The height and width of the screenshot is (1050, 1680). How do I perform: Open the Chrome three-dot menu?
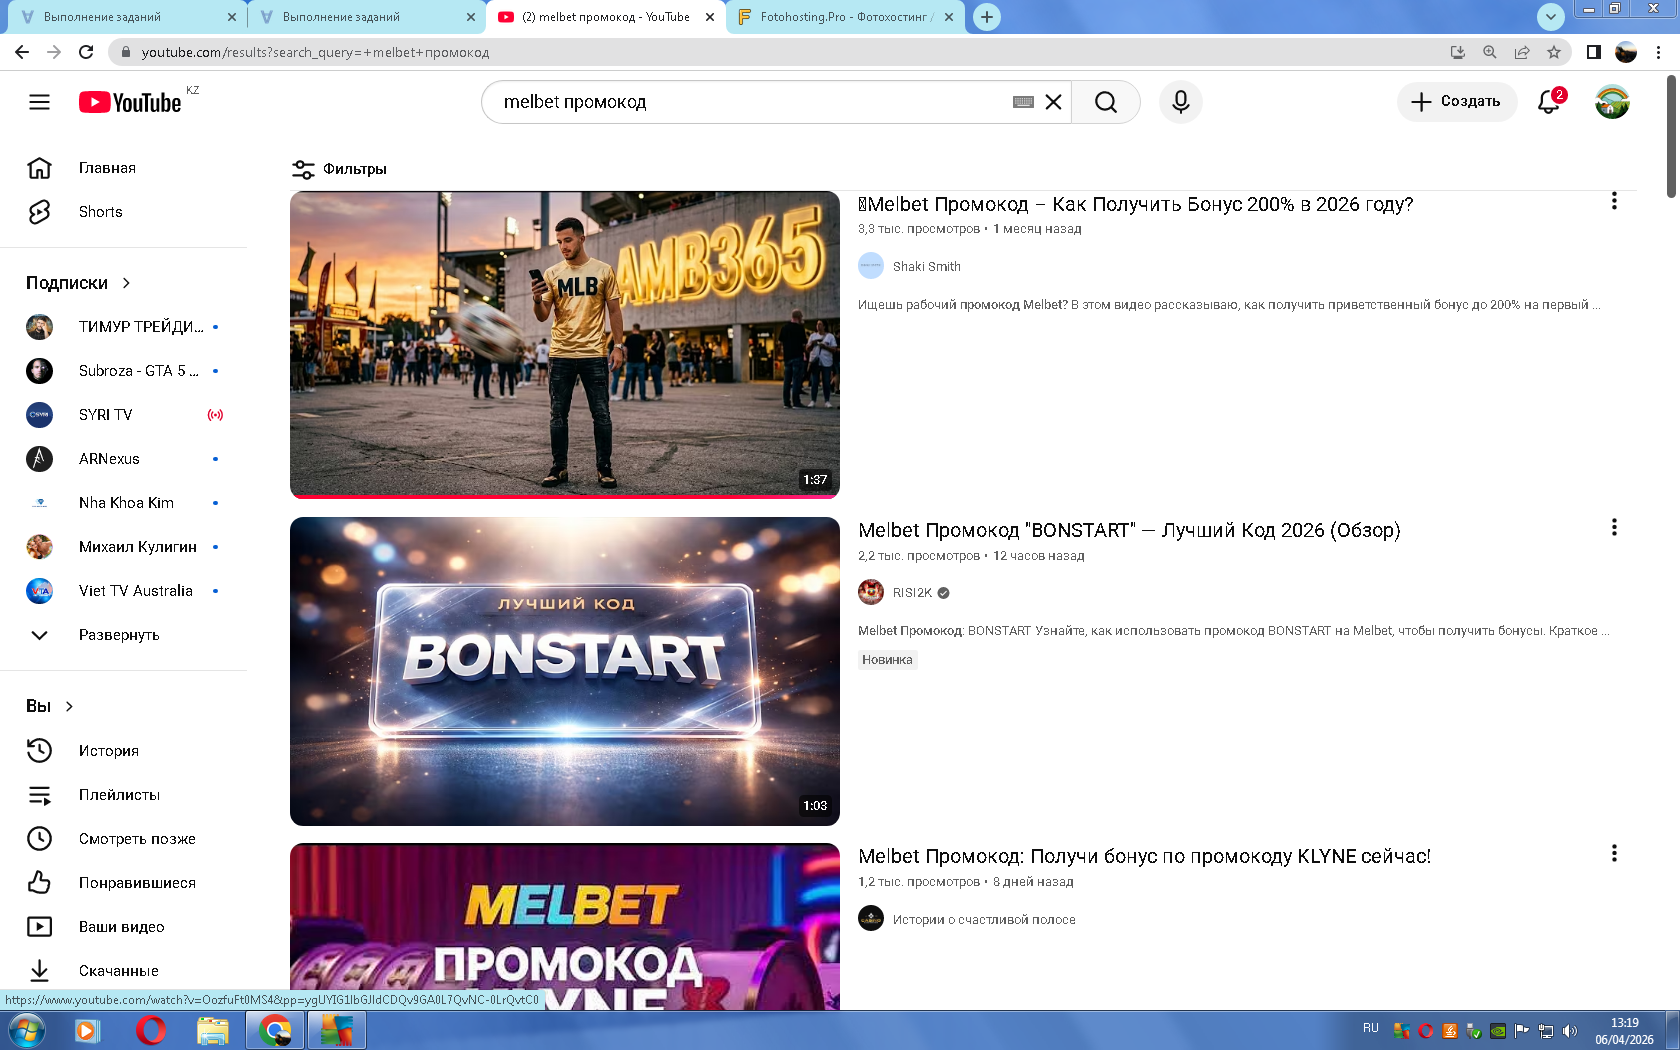coord(1658,52)
